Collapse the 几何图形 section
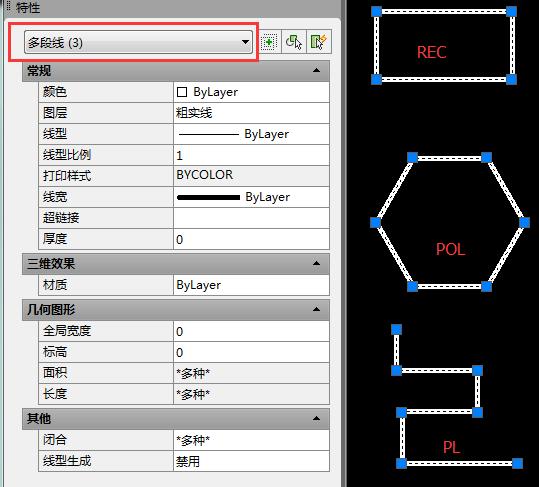Screen dimensions: 539x487 tap(316, 309)
